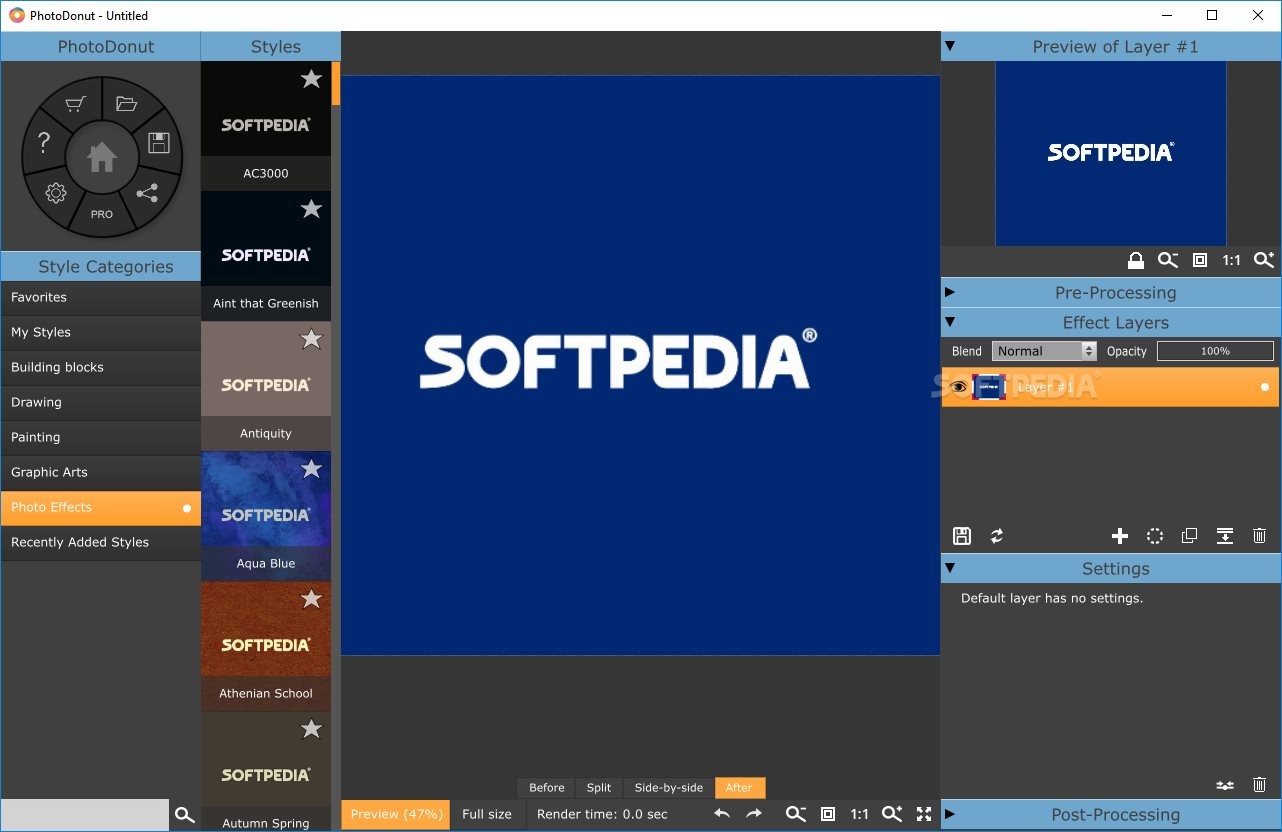Switch to Full size rendering
The height and width of the screenshot is (832, 1282).
coord(487,814)
